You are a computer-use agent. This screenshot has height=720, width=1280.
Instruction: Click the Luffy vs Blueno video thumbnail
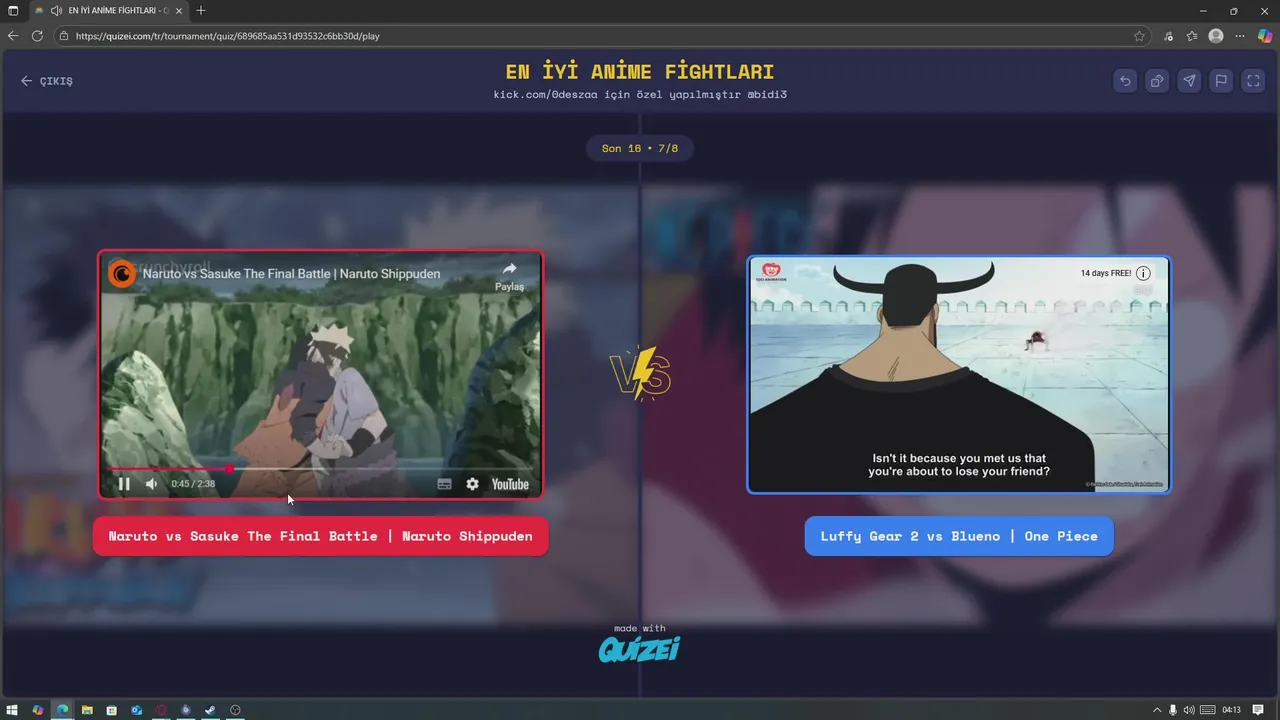click(959, 375)
